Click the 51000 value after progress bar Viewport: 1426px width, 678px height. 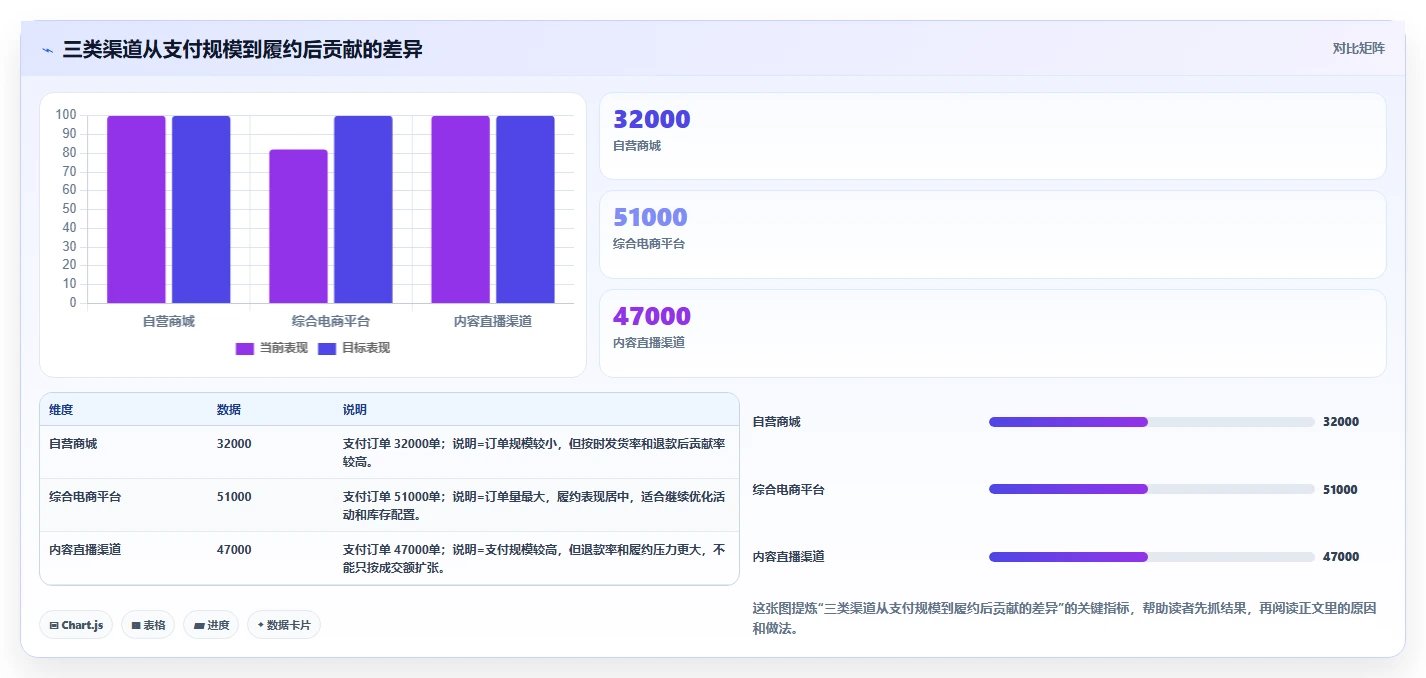tap(1340, 490)
